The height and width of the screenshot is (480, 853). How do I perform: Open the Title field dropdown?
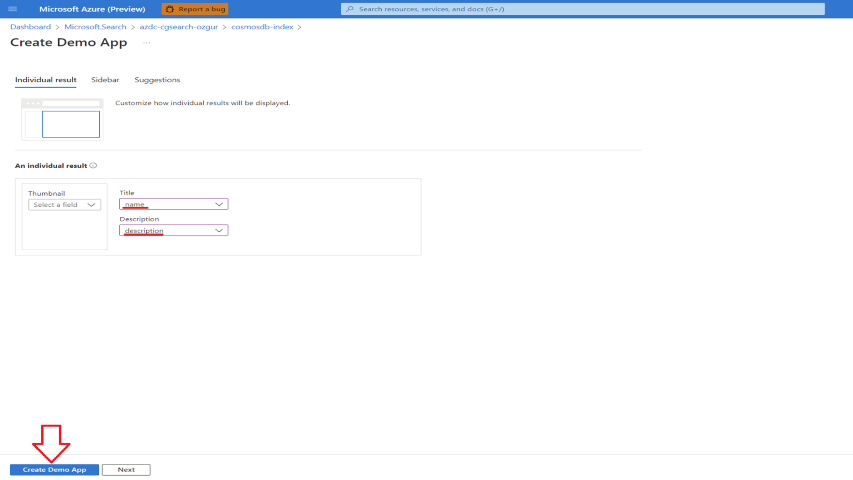click(x=174, y=204)
